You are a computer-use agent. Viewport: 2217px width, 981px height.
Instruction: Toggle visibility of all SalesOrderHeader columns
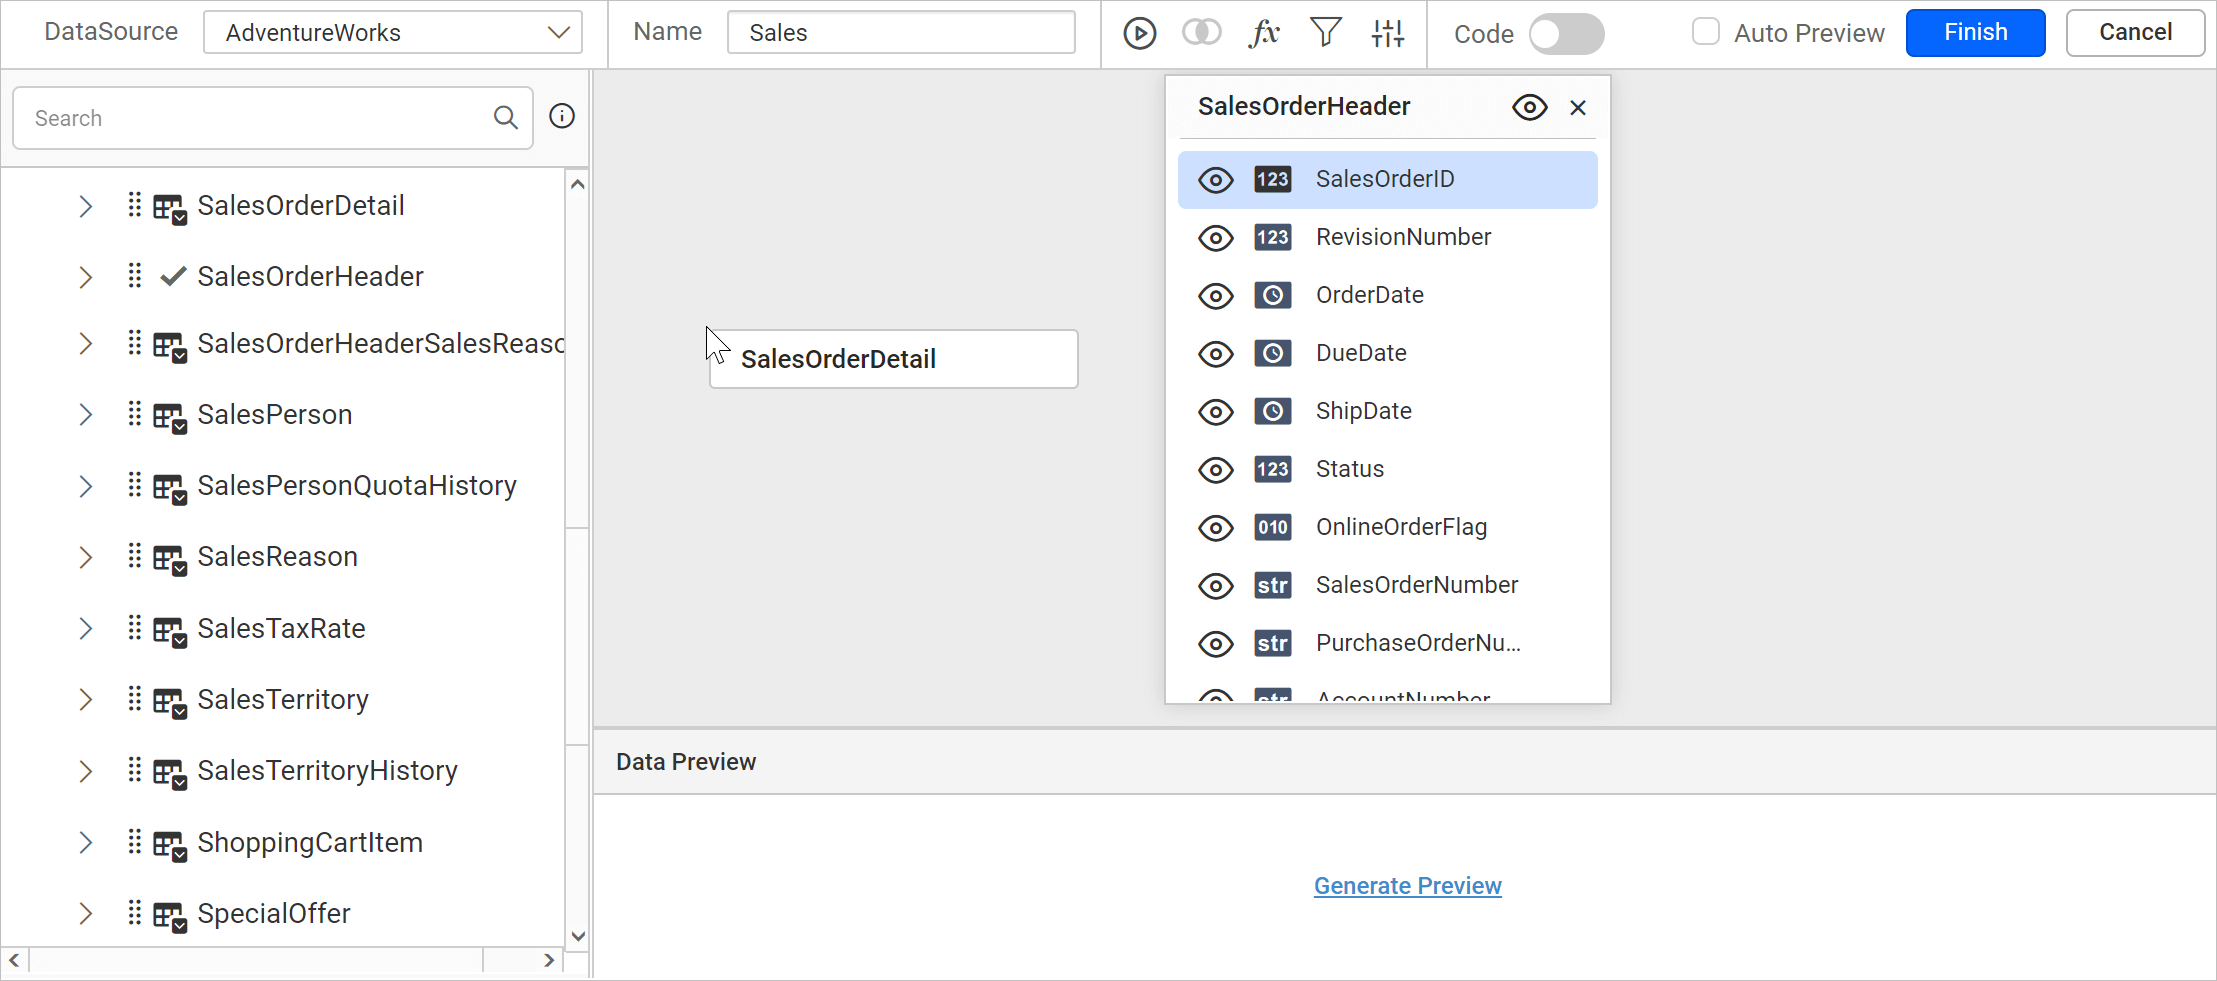1529,107
